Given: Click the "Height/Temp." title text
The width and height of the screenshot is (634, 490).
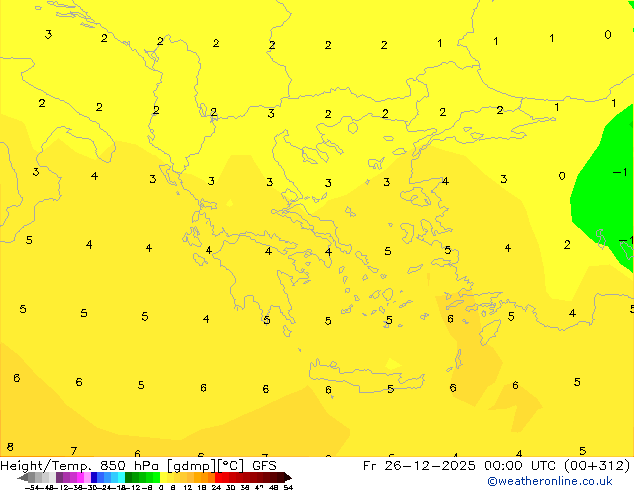Looking at the screenshot, I should (x=46, y=466).
